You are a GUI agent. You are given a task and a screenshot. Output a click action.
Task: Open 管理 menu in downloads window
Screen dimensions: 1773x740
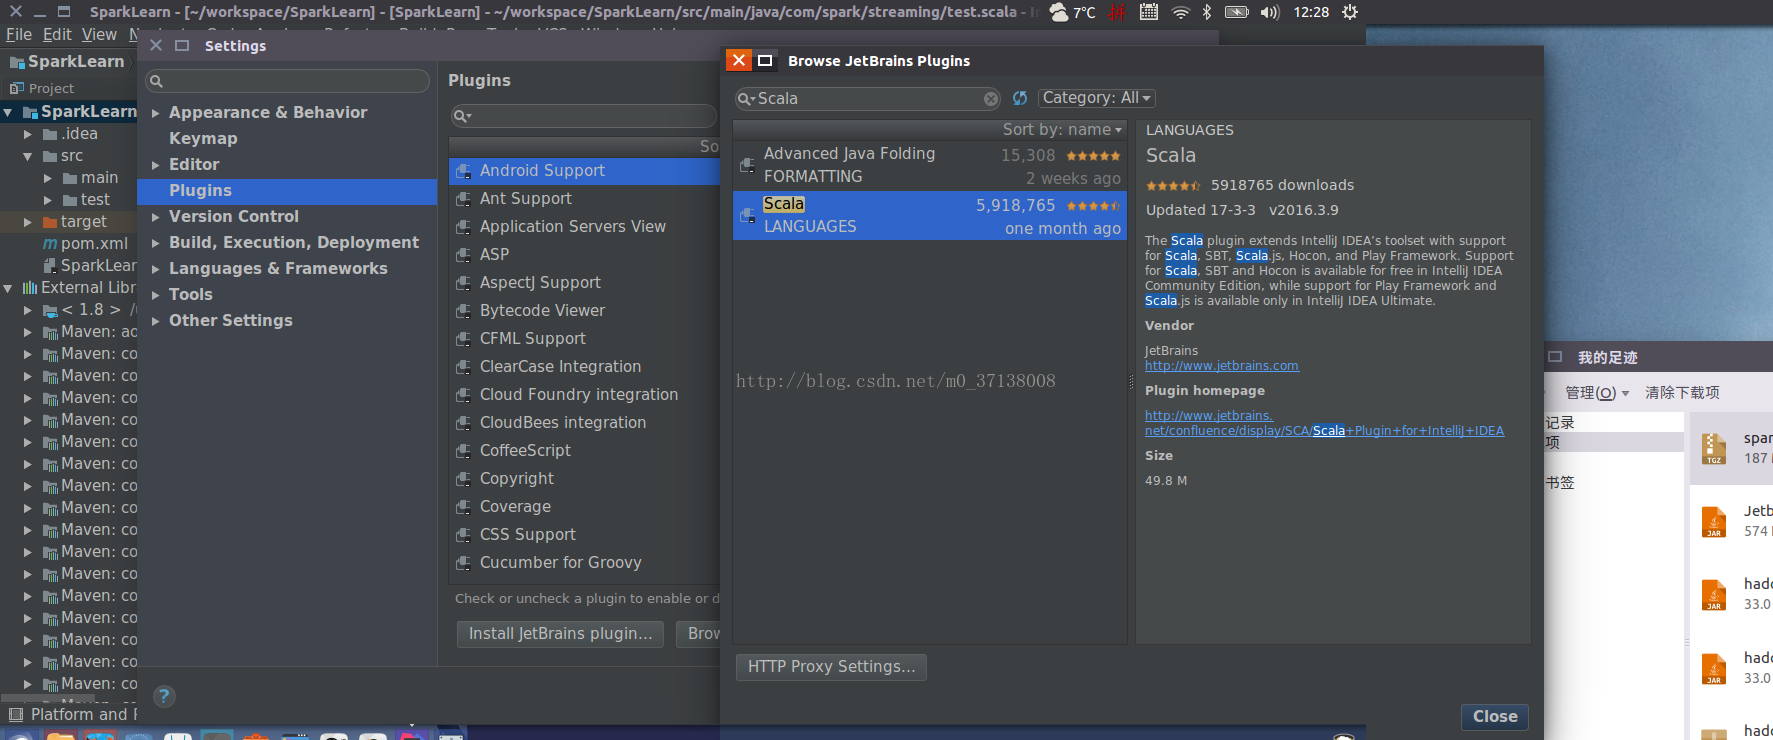click(1596, 393)
